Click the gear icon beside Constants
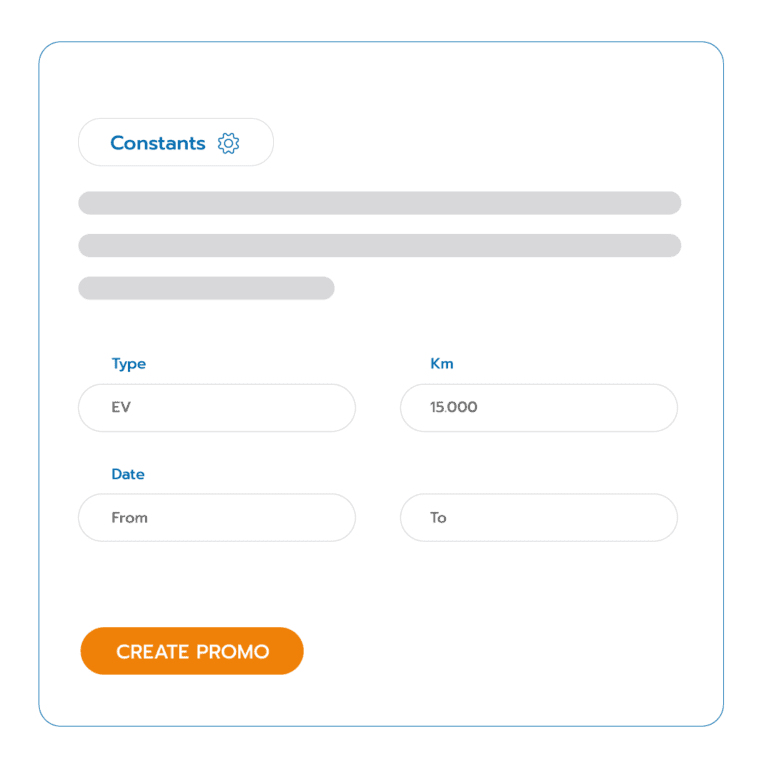Screen dimensions: 768x768 point(228,143)
